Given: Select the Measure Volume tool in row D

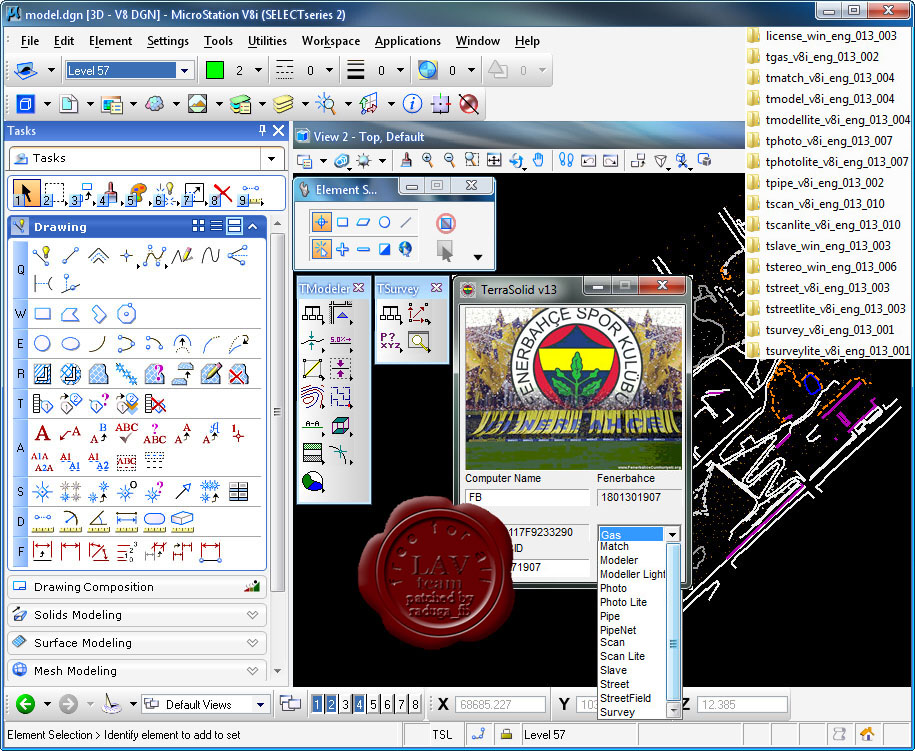Looking at the screenshot, I should click(x=182, y=521).
